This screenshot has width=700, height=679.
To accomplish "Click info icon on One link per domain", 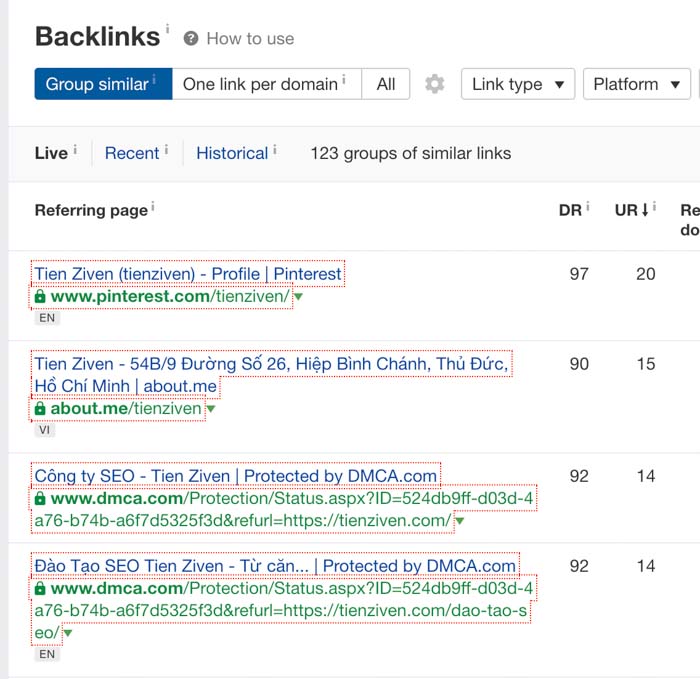I will point(344,80).
